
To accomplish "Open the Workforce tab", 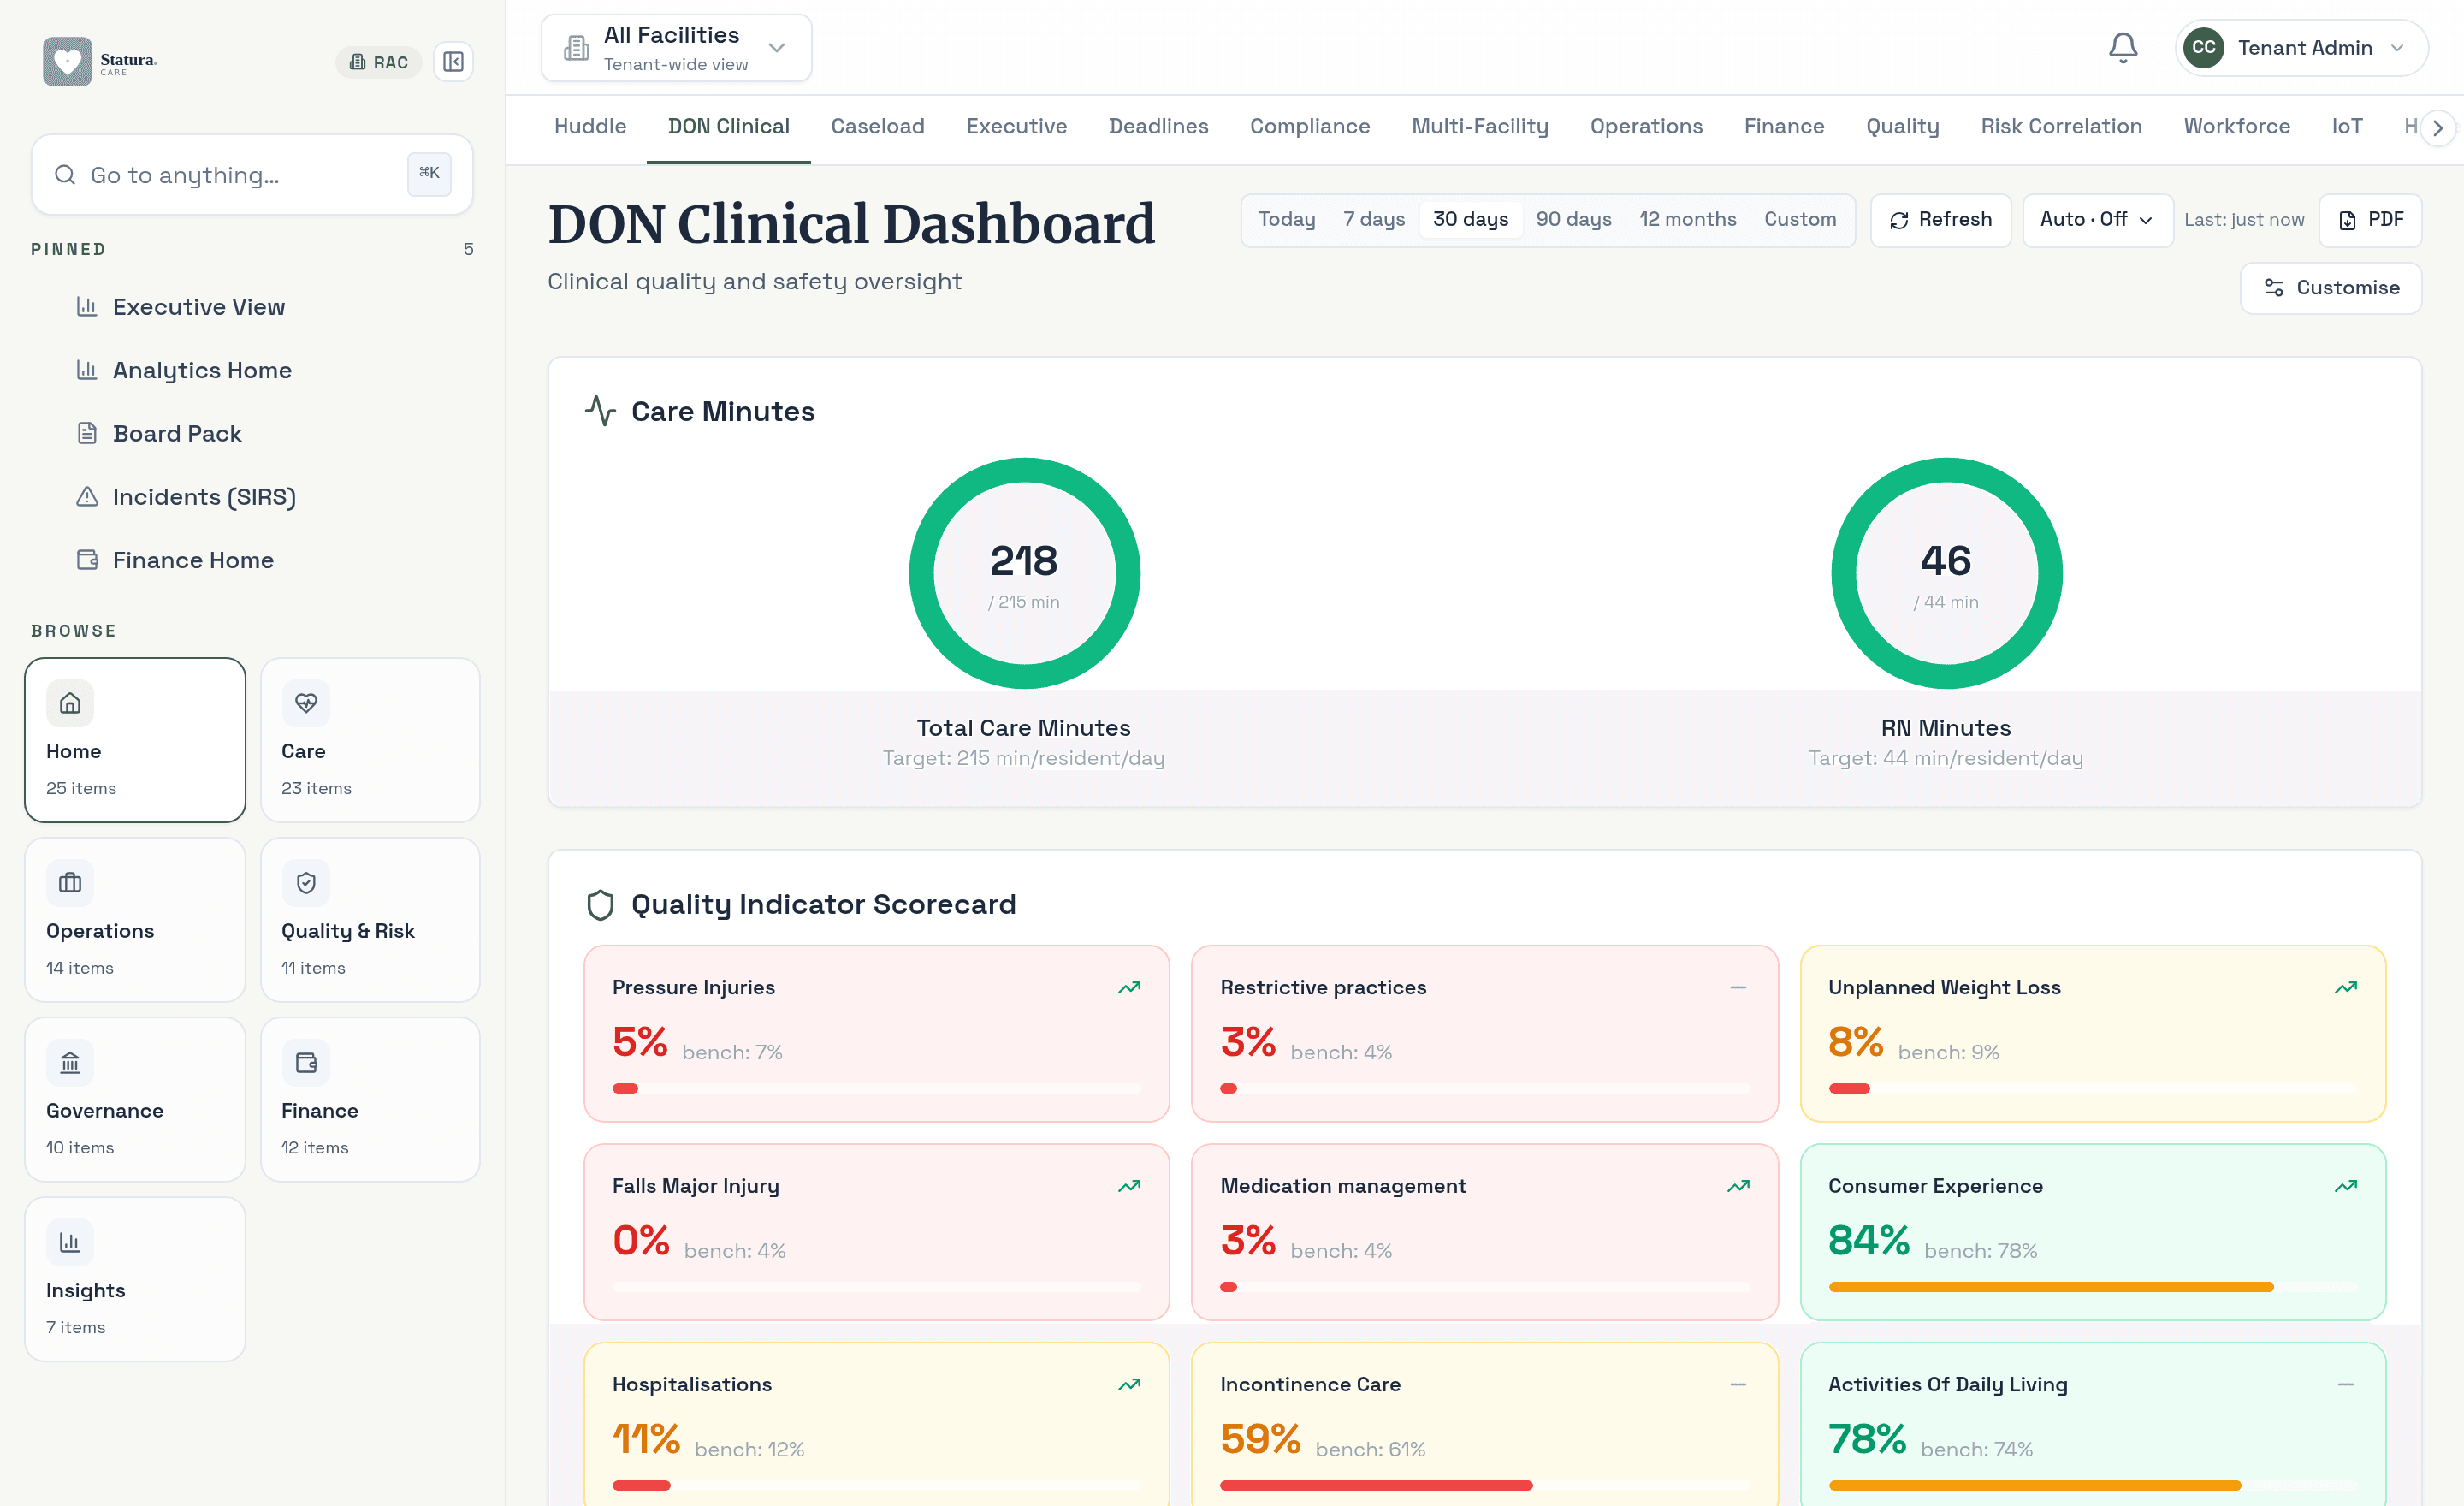I will [x=2236, y=127].
